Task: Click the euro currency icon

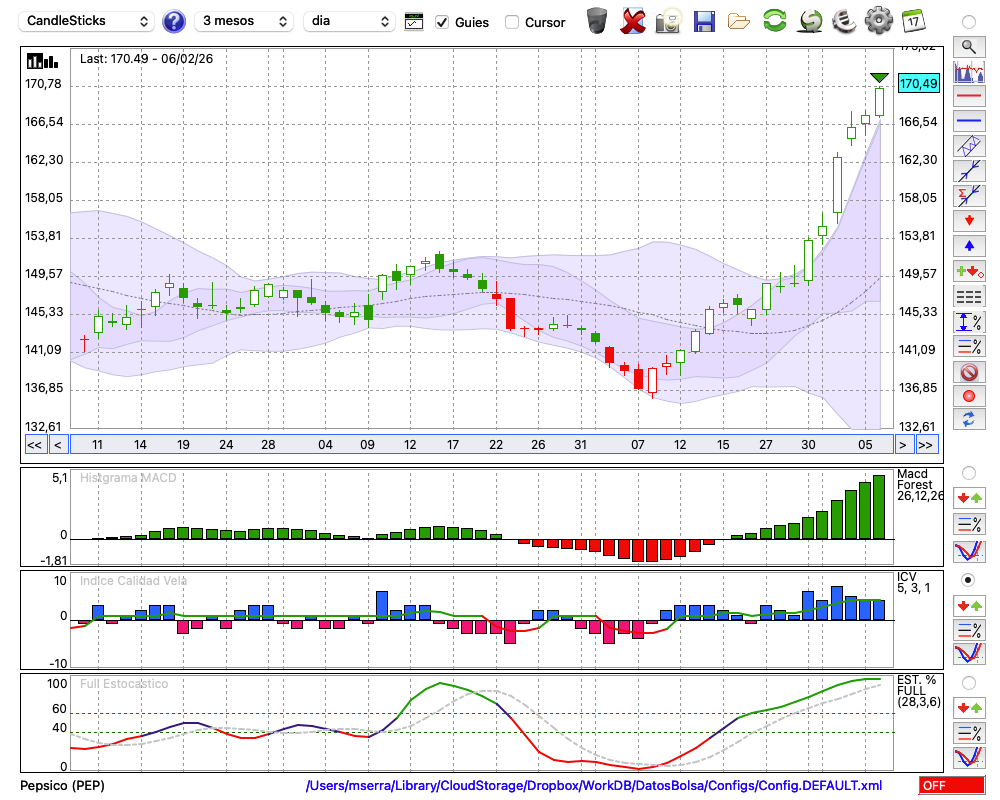Action: (x=842, y=20)
